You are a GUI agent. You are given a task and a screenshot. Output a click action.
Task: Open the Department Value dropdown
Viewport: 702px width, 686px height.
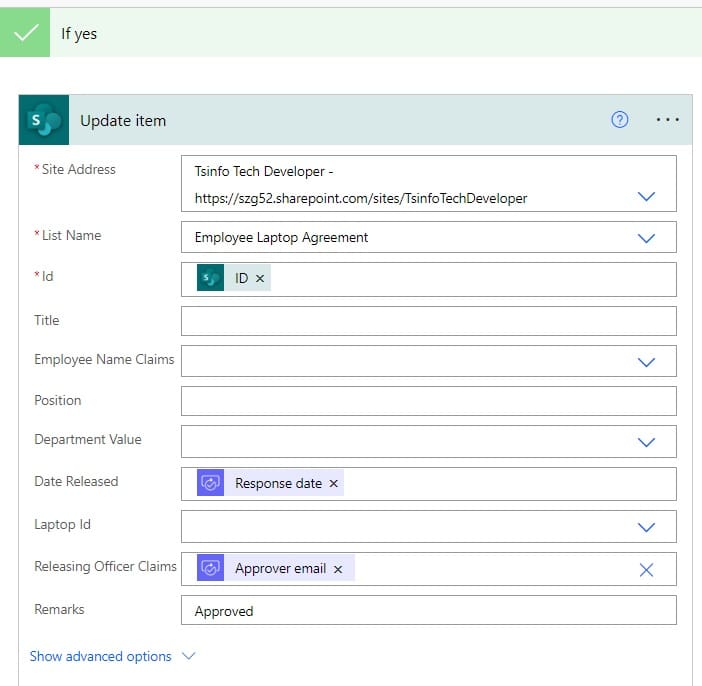pyautogui.click(x=646, y=442)
